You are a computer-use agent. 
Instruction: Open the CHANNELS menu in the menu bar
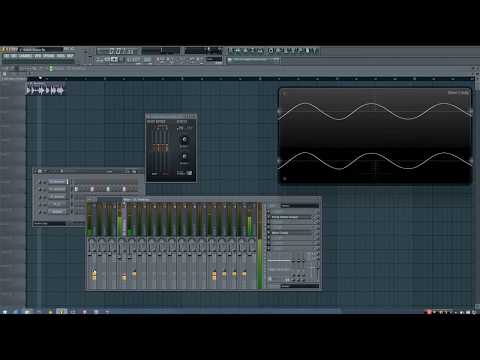pyautogui.click(x=26, y=56)
